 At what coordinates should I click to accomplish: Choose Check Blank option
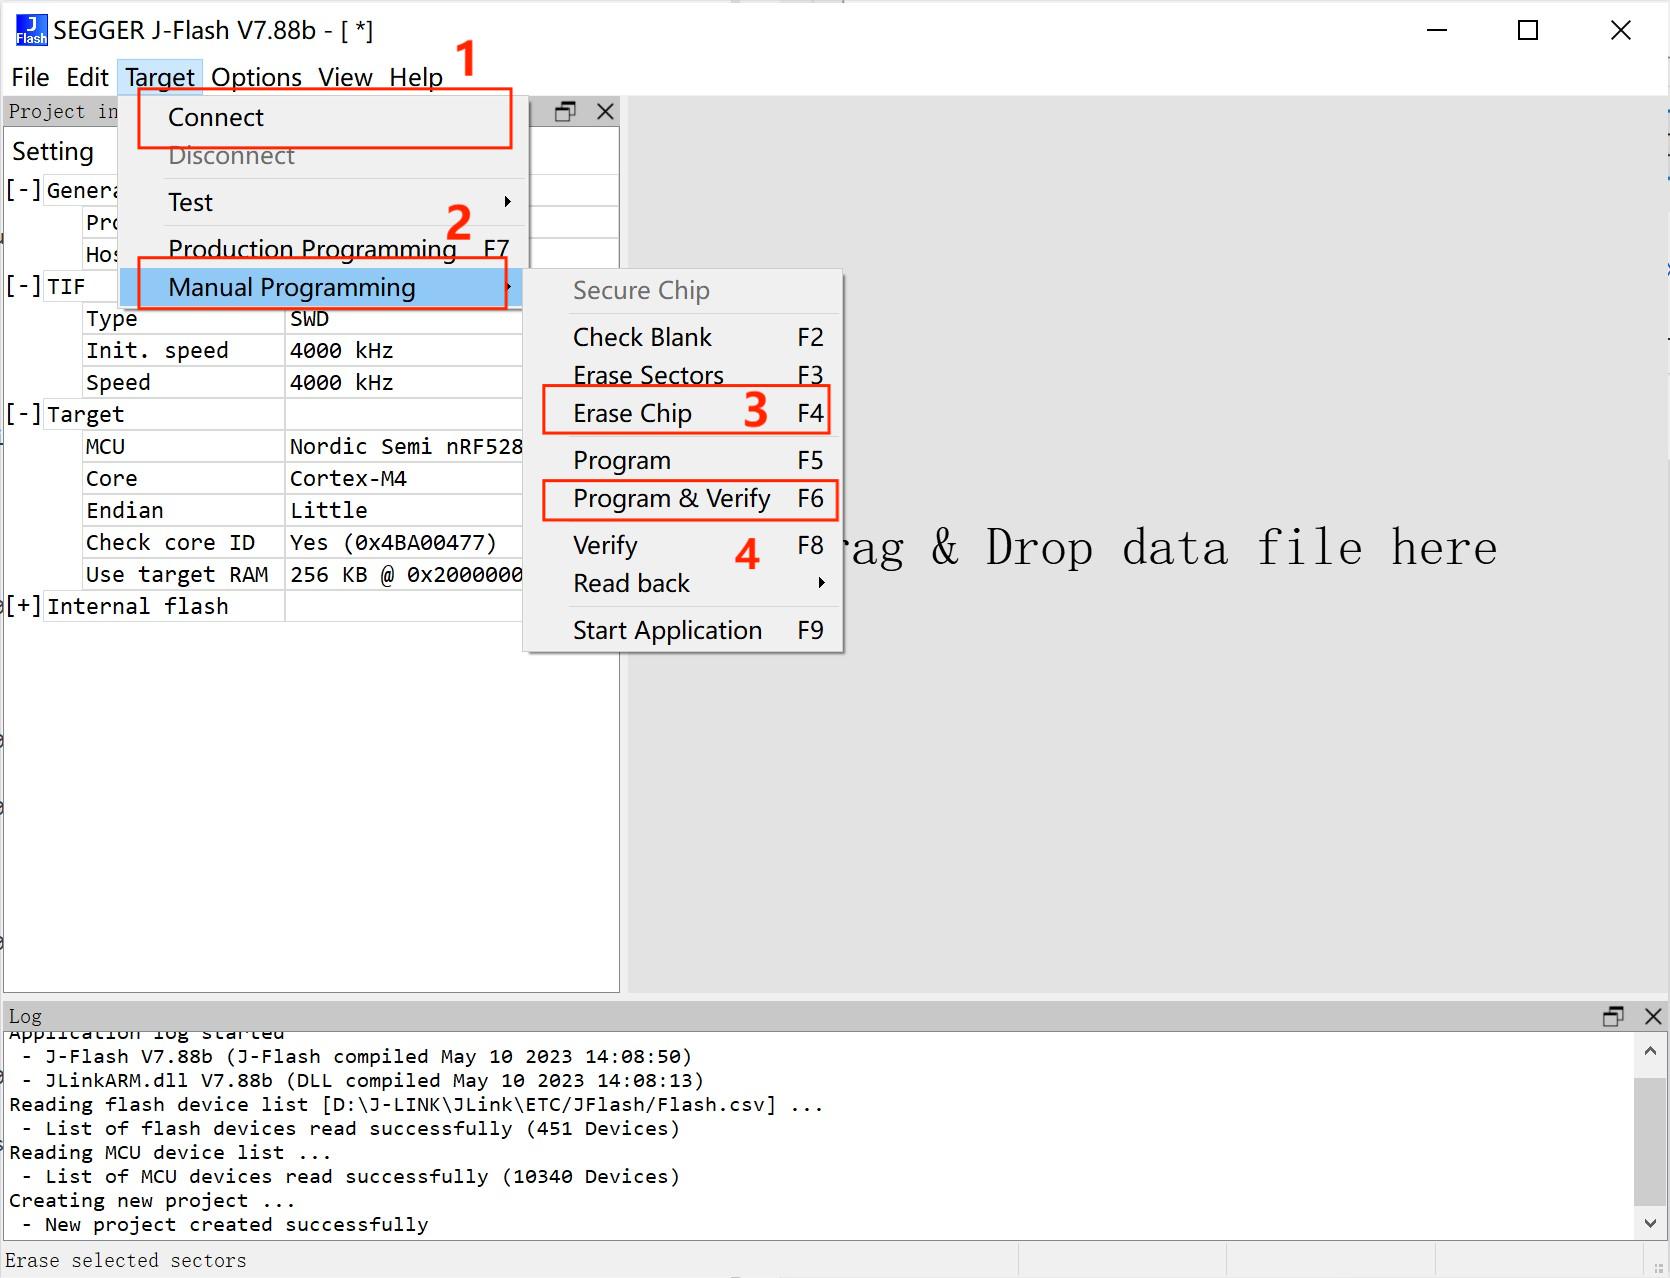[684, 337]
